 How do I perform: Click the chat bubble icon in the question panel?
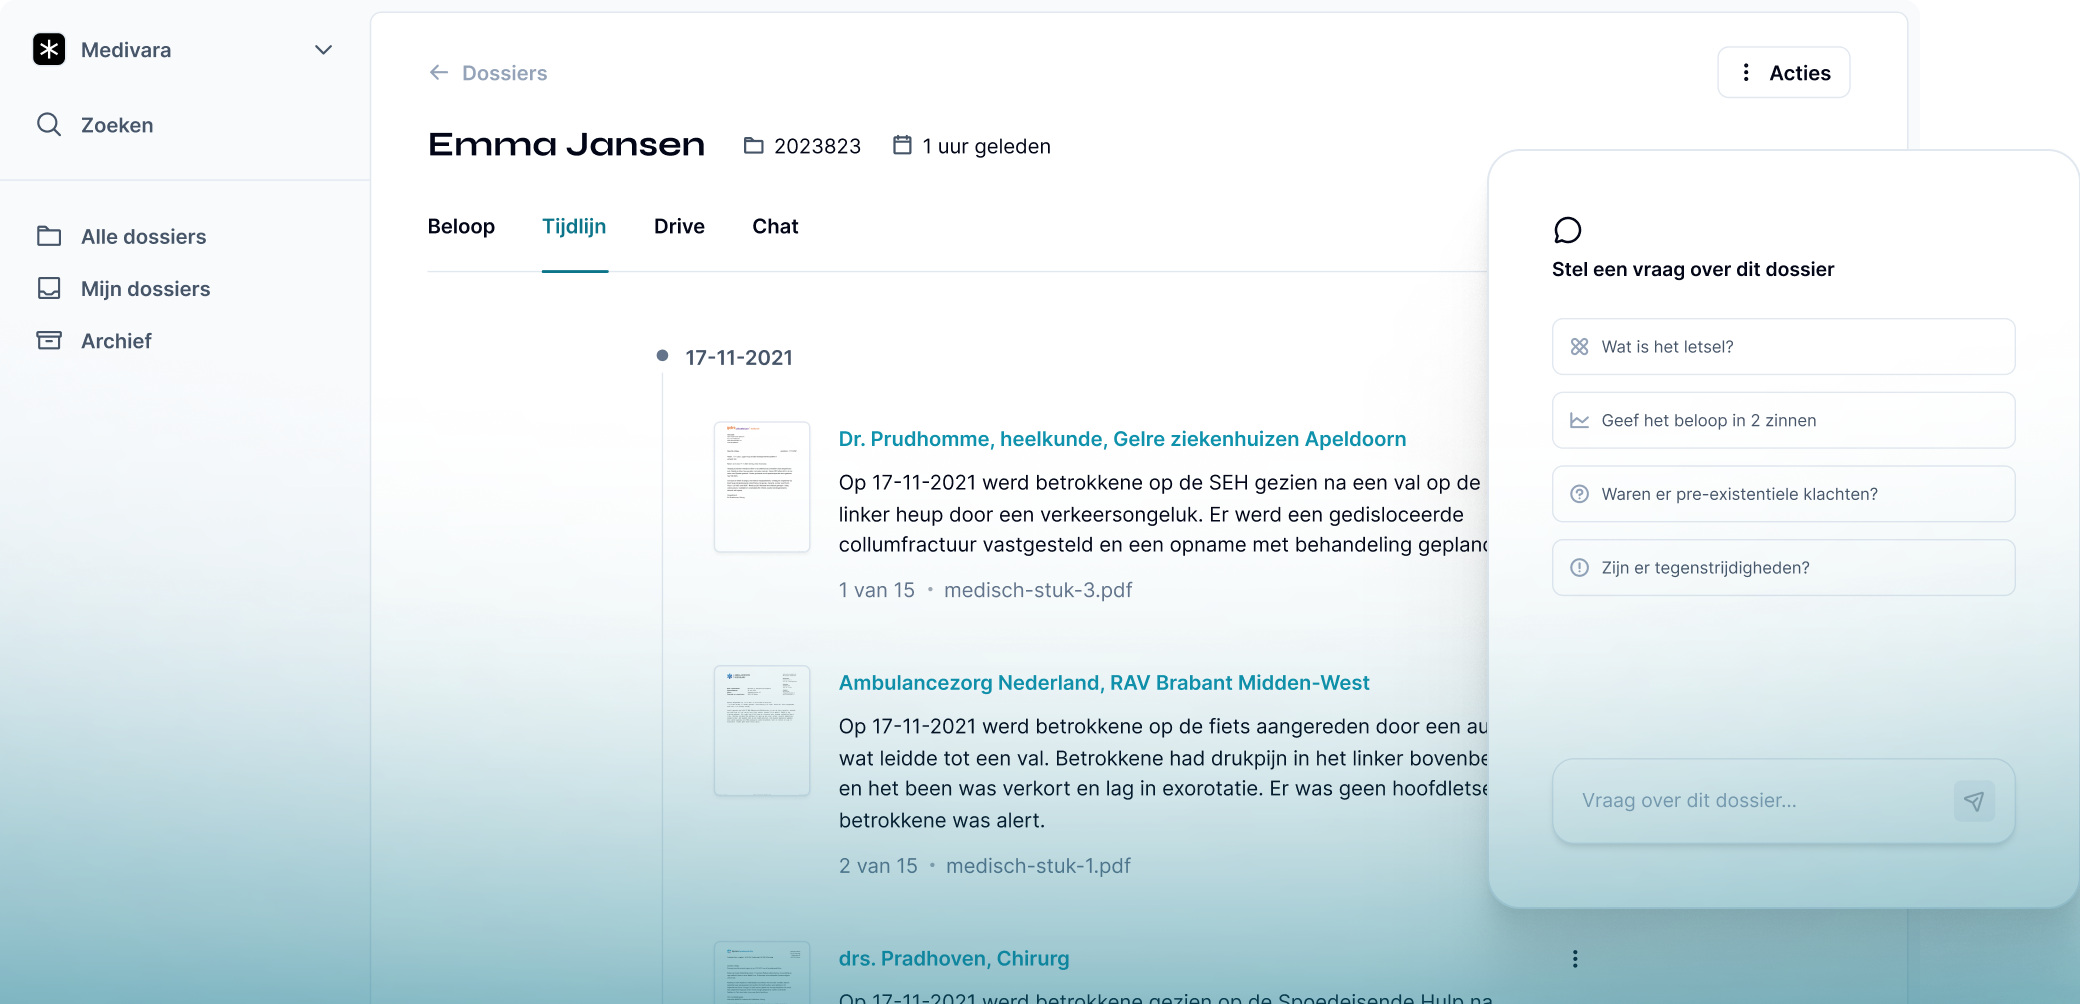click(x=1568, y=230)
